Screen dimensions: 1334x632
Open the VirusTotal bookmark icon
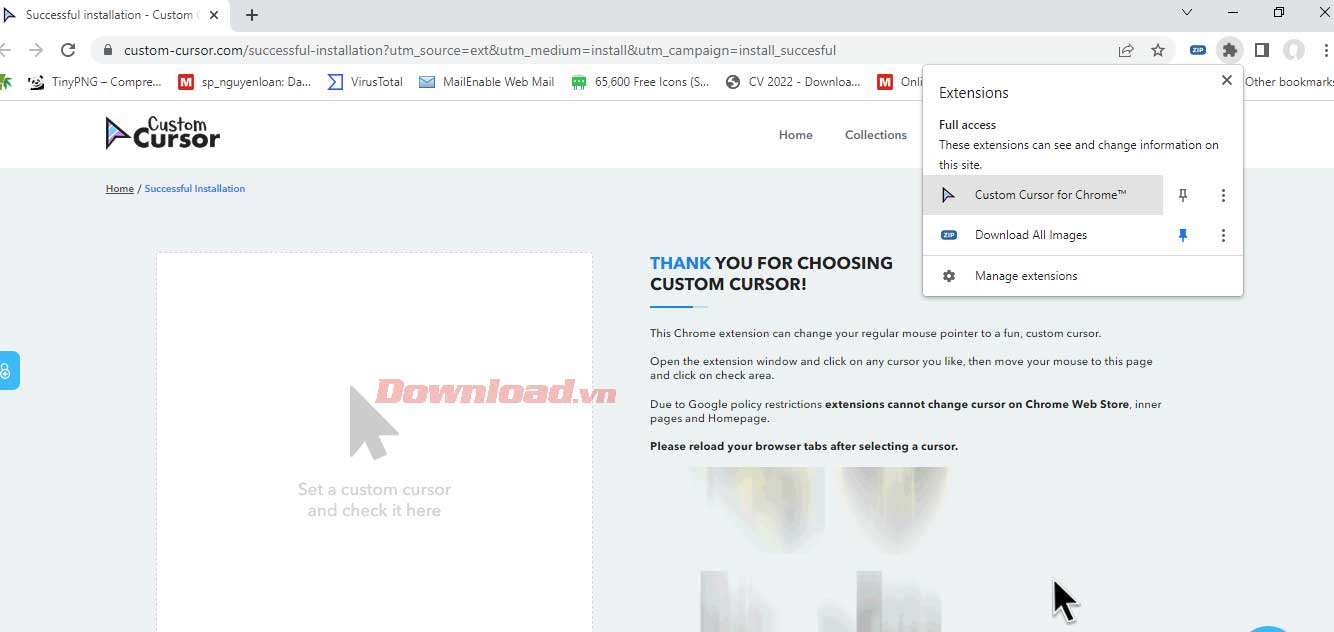(333, 82)
